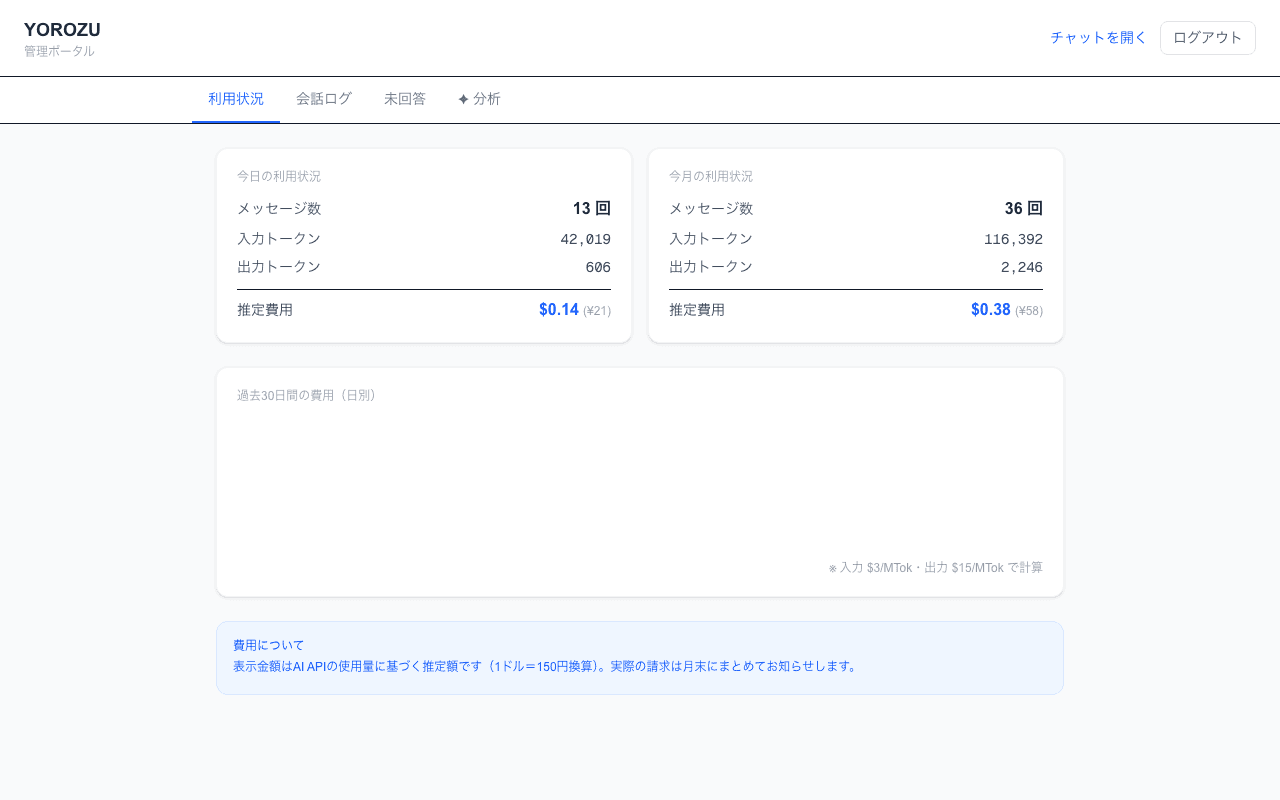
Task: Switch to the 会話ログ tab
Action: point(324,99)
